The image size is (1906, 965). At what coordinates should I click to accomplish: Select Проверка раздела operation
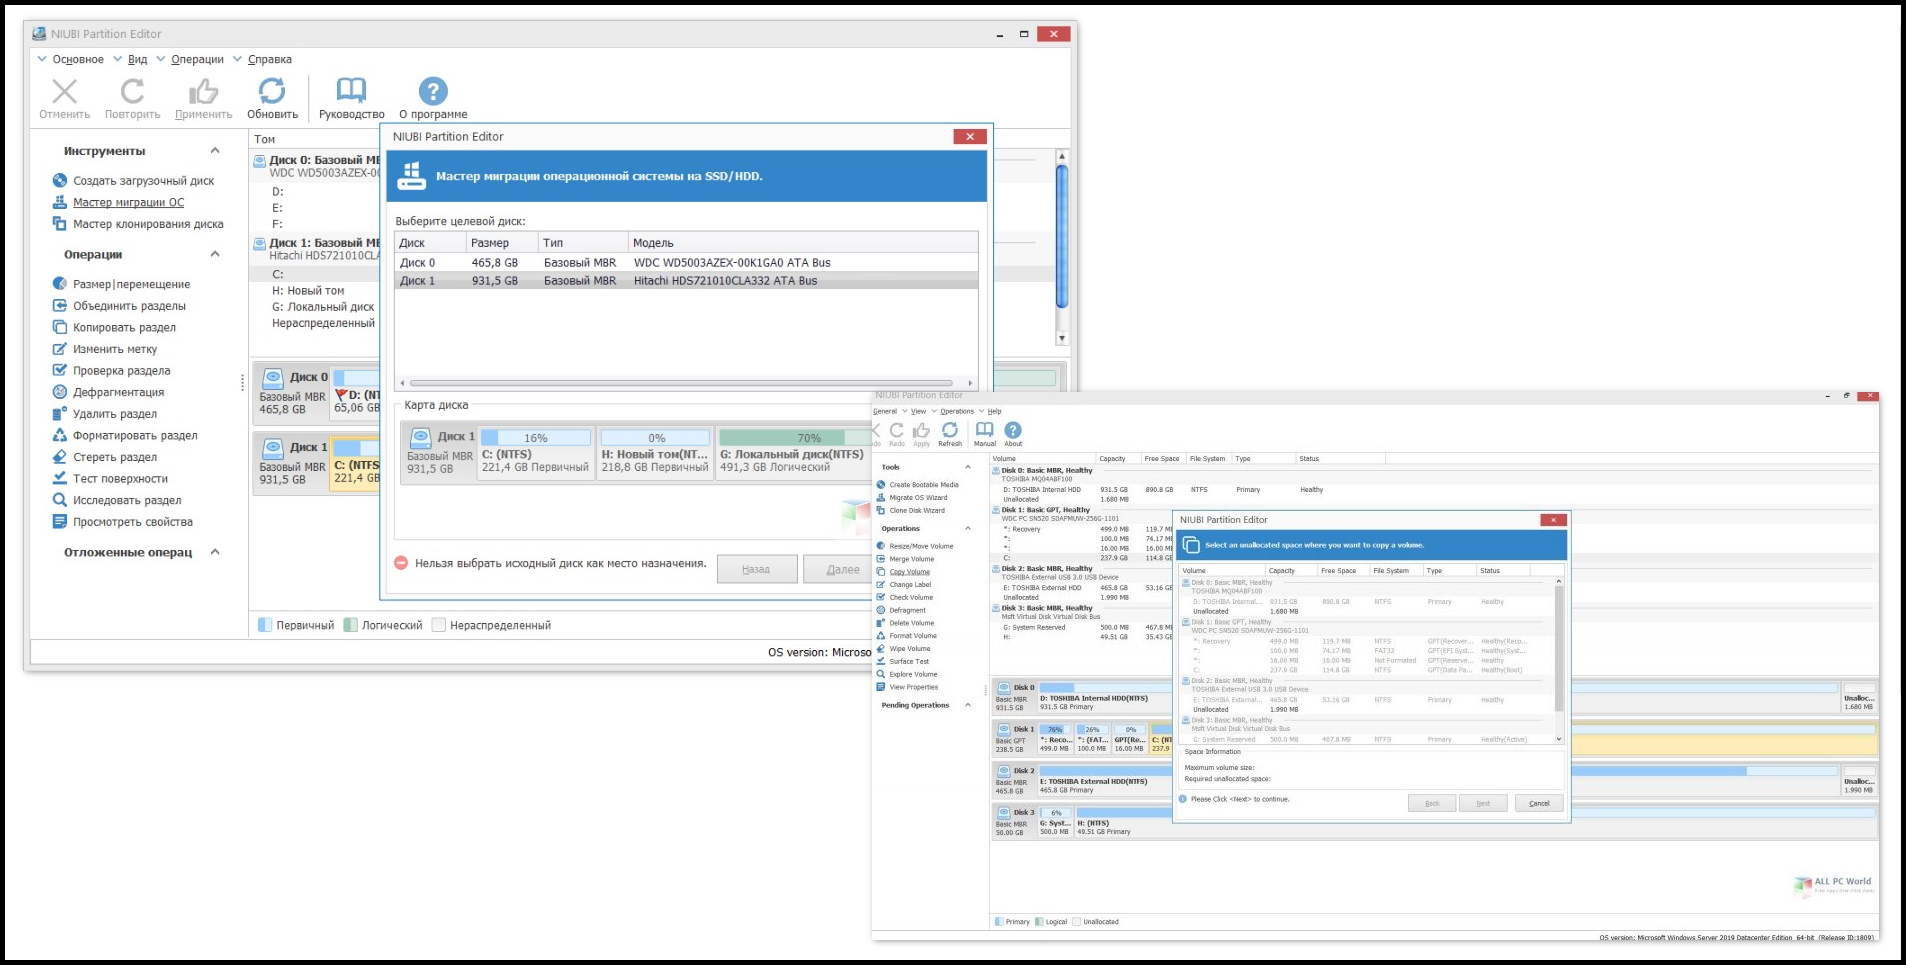[121, 371]
